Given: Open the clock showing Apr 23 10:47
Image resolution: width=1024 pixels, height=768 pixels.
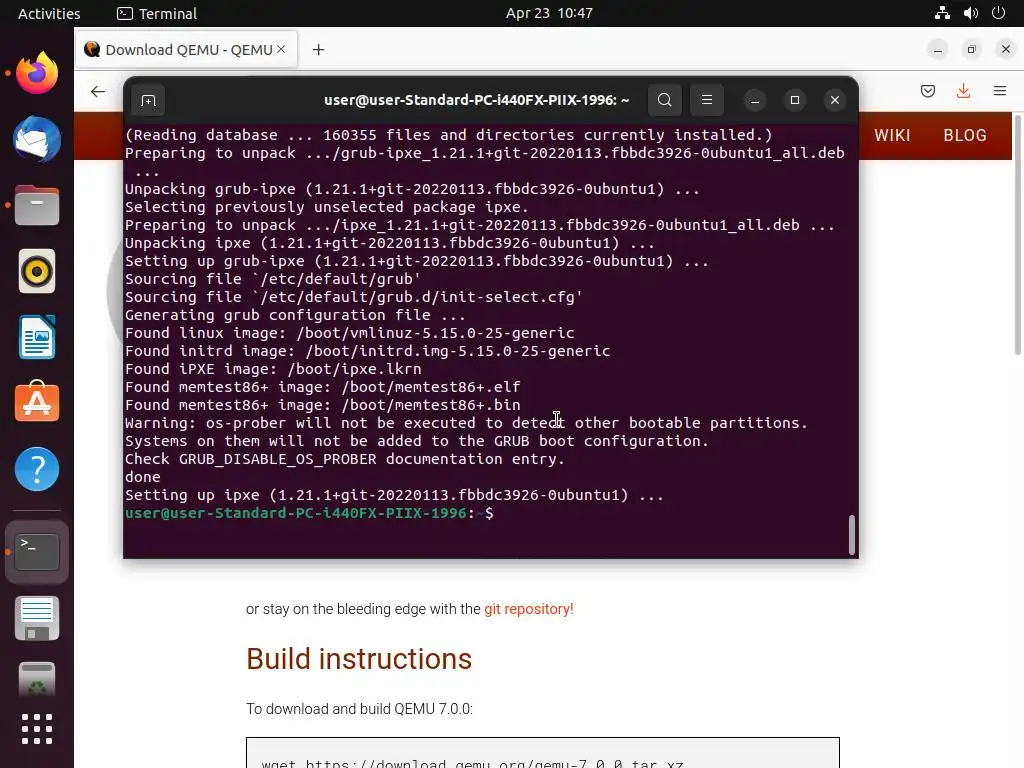Looking at the screenshot, I should pos(549,13).
